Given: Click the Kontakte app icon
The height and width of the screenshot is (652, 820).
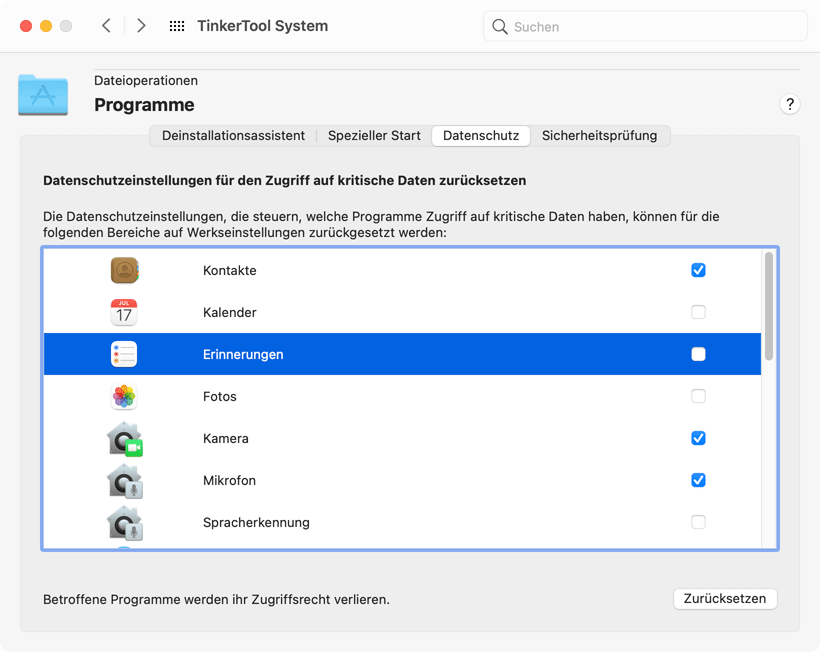Looking at the screenshot, I should click(x=124, y=270).
